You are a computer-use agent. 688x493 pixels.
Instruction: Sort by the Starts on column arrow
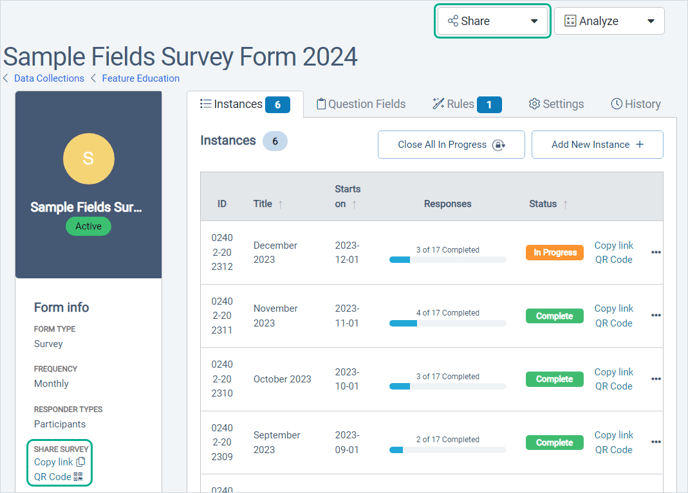[x=354, y=204]
